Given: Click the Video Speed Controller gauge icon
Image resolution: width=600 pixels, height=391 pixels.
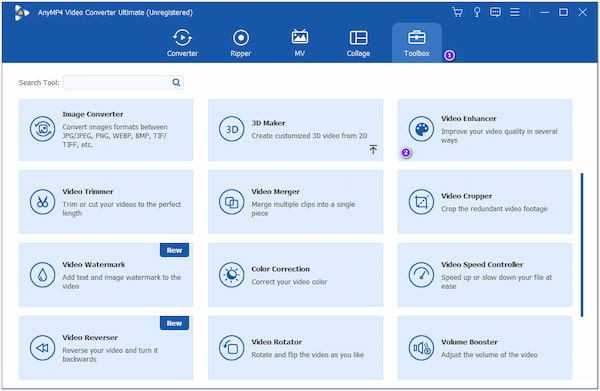Looking at the screenshot, I should point(421,275).
